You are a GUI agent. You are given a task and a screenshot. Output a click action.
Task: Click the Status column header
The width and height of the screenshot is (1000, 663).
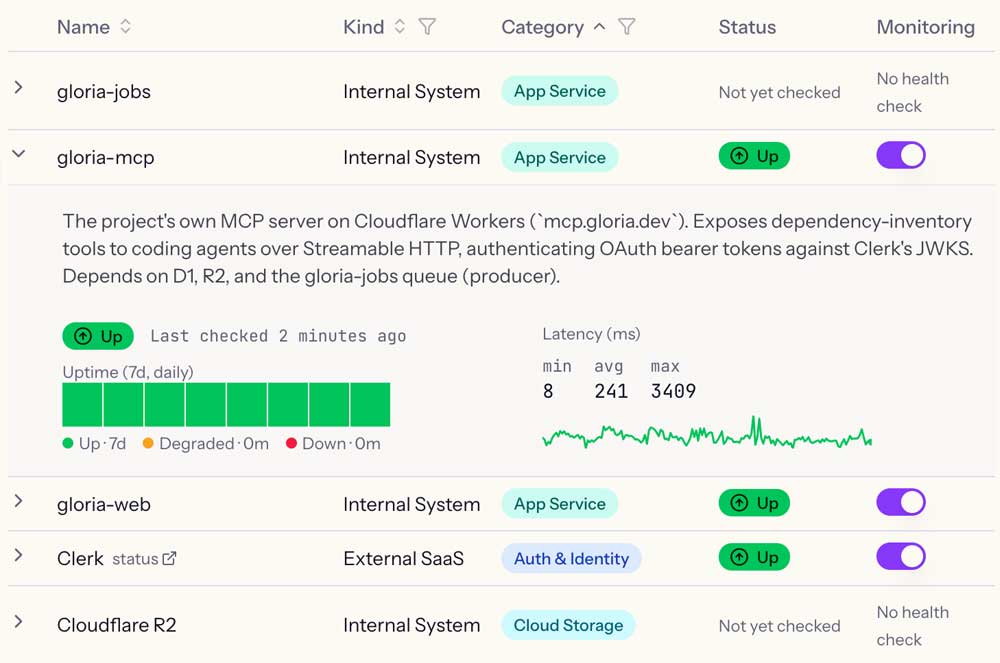[747, 27]
